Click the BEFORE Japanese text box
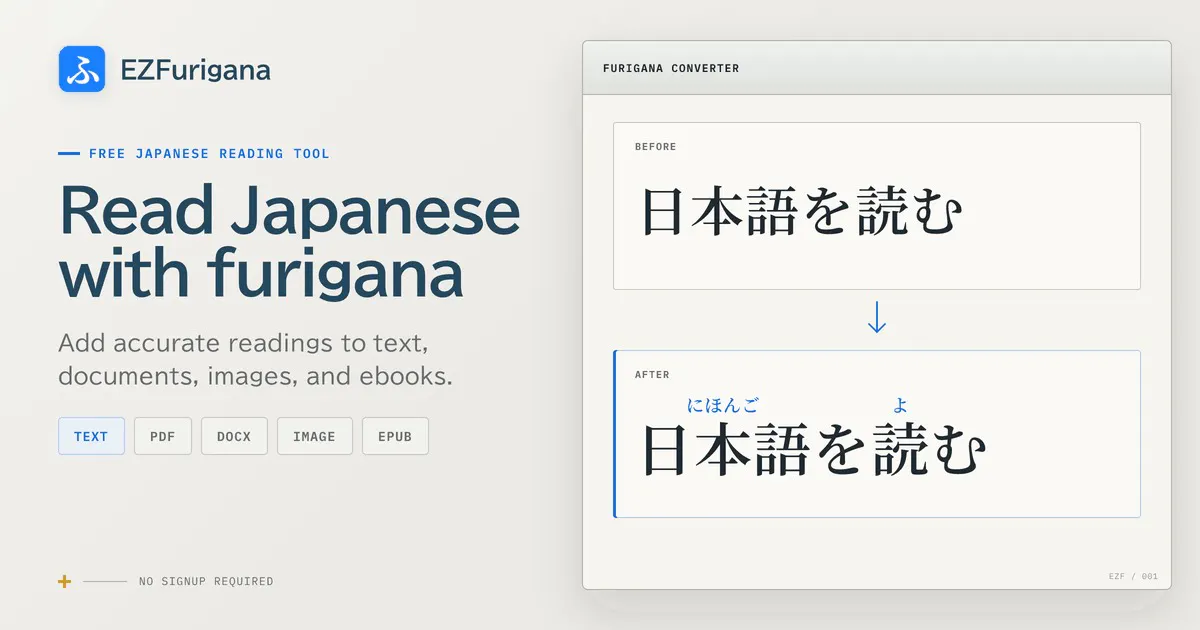Viewport: 1200px width, 630px height. click(877, 206)
